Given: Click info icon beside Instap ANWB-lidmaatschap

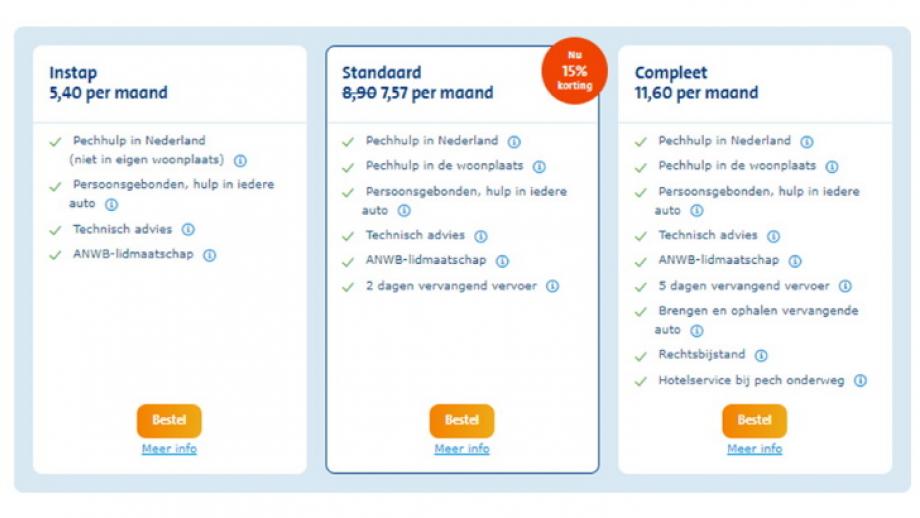Looking at the screenshot, I should 209,255.
